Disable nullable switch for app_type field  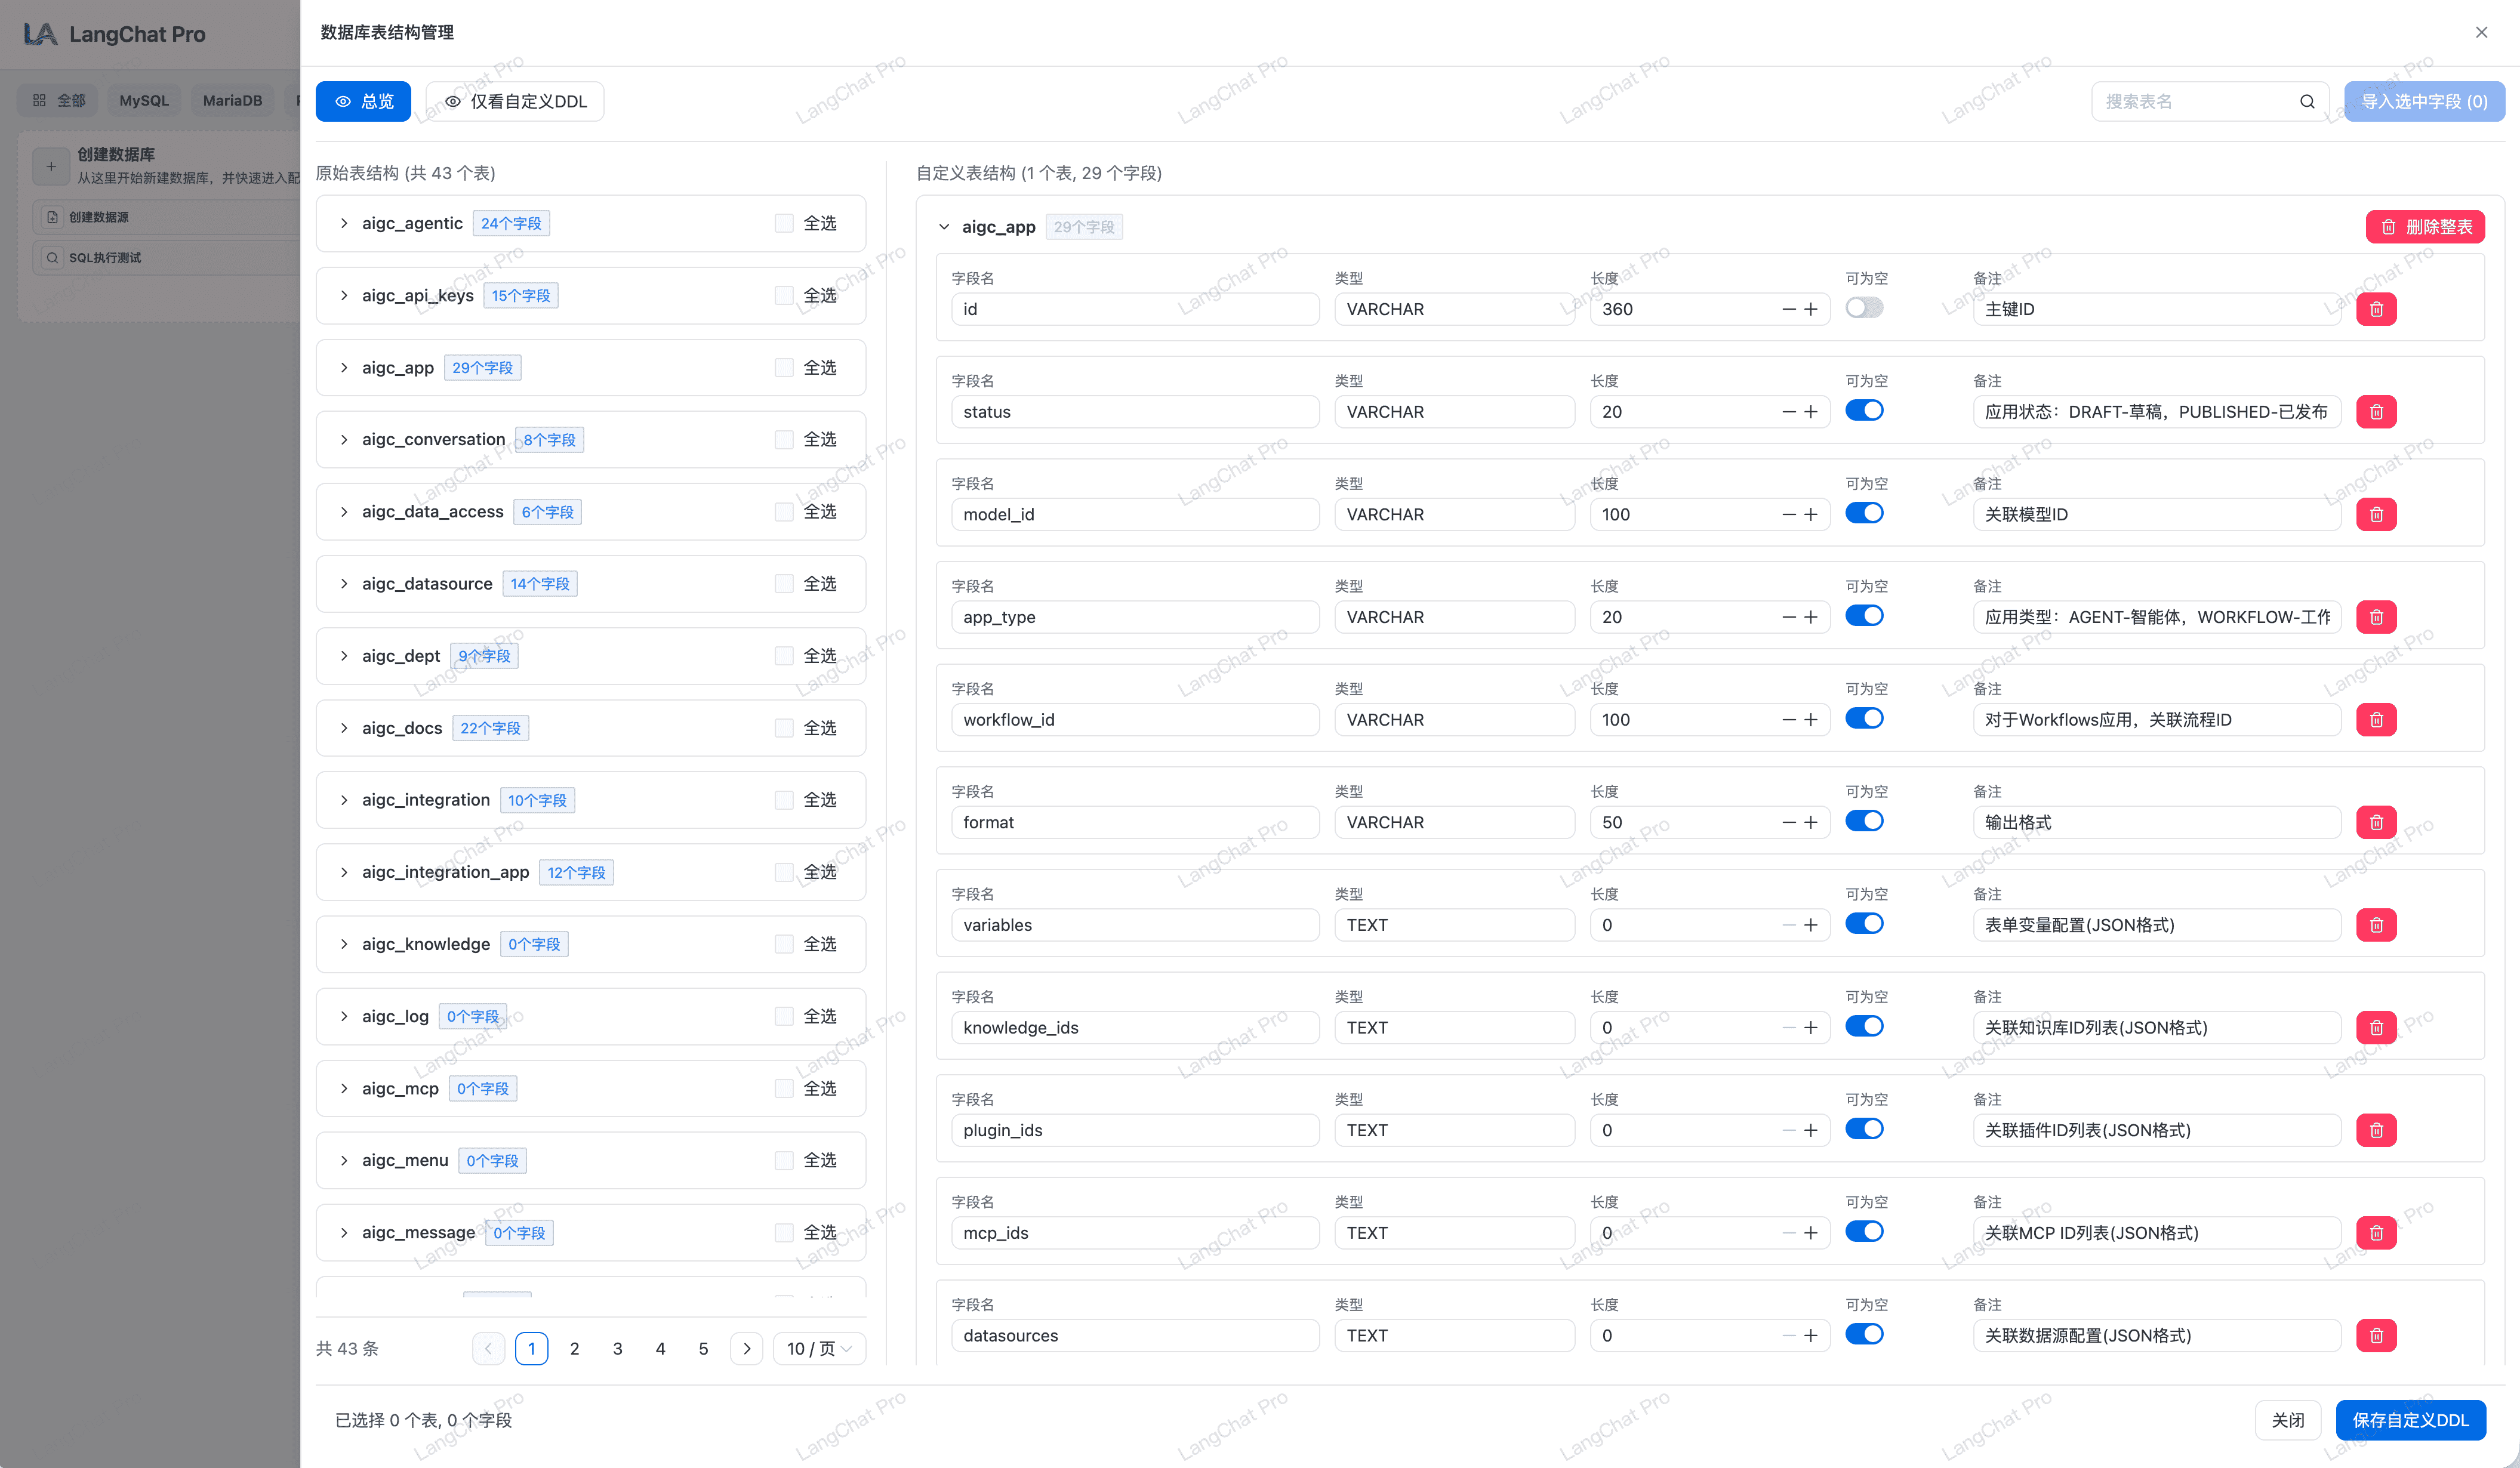coord(1864,616)
